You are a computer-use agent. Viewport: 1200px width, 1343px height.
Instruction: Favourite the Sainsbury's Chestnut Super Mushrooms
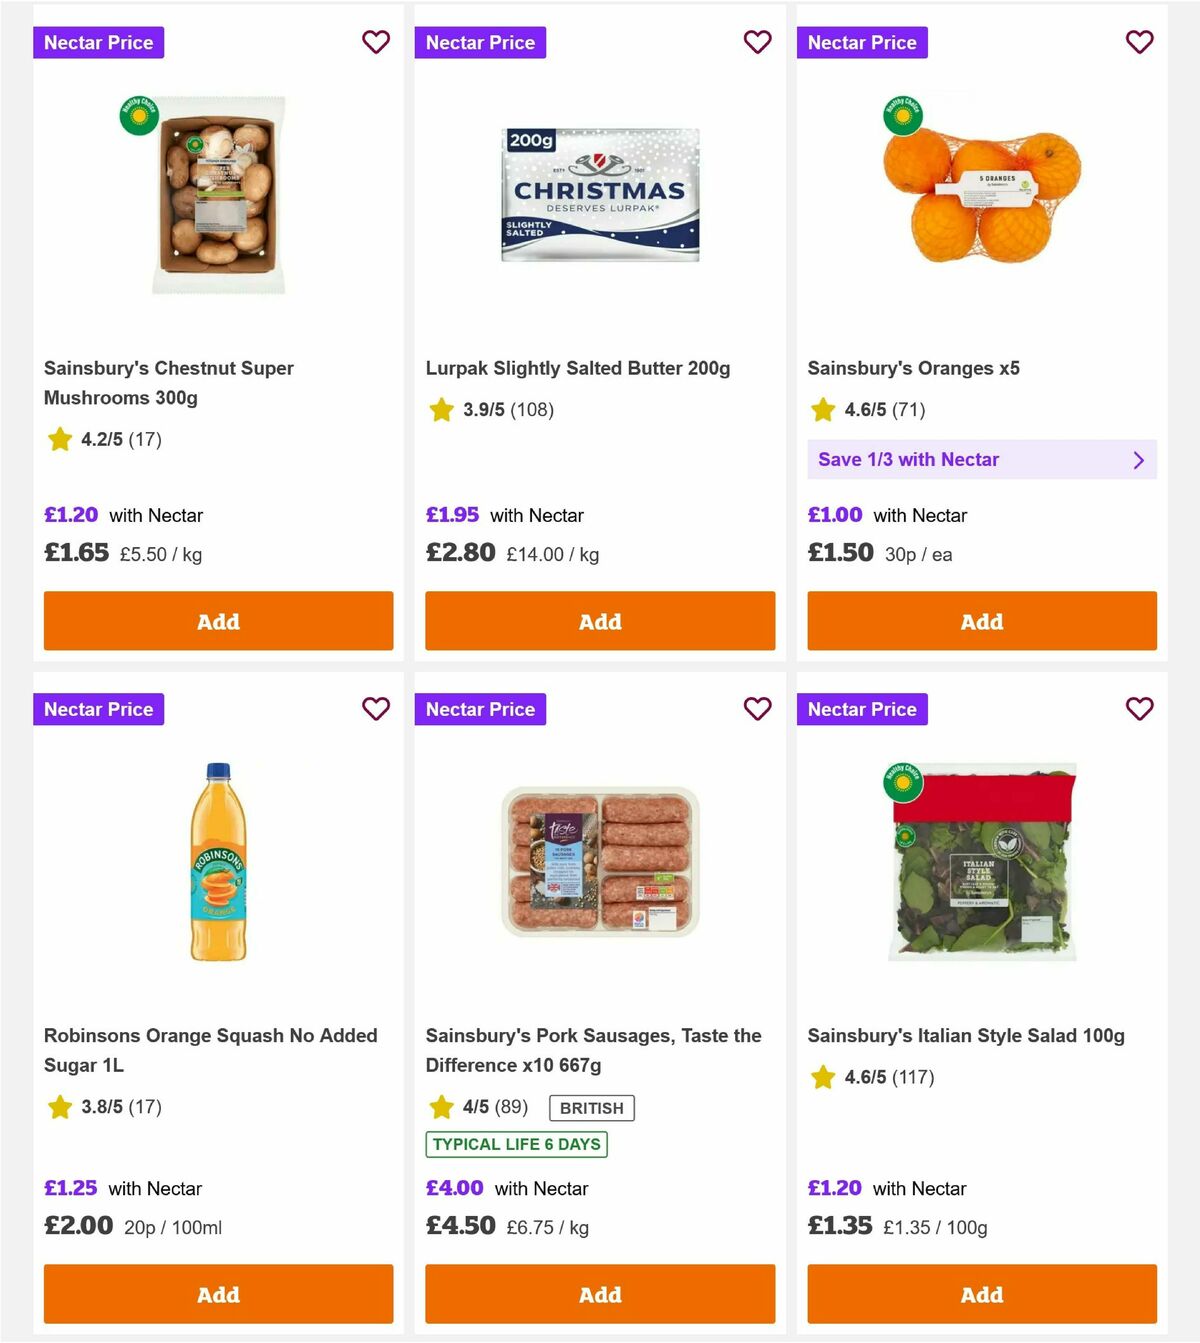376,42
